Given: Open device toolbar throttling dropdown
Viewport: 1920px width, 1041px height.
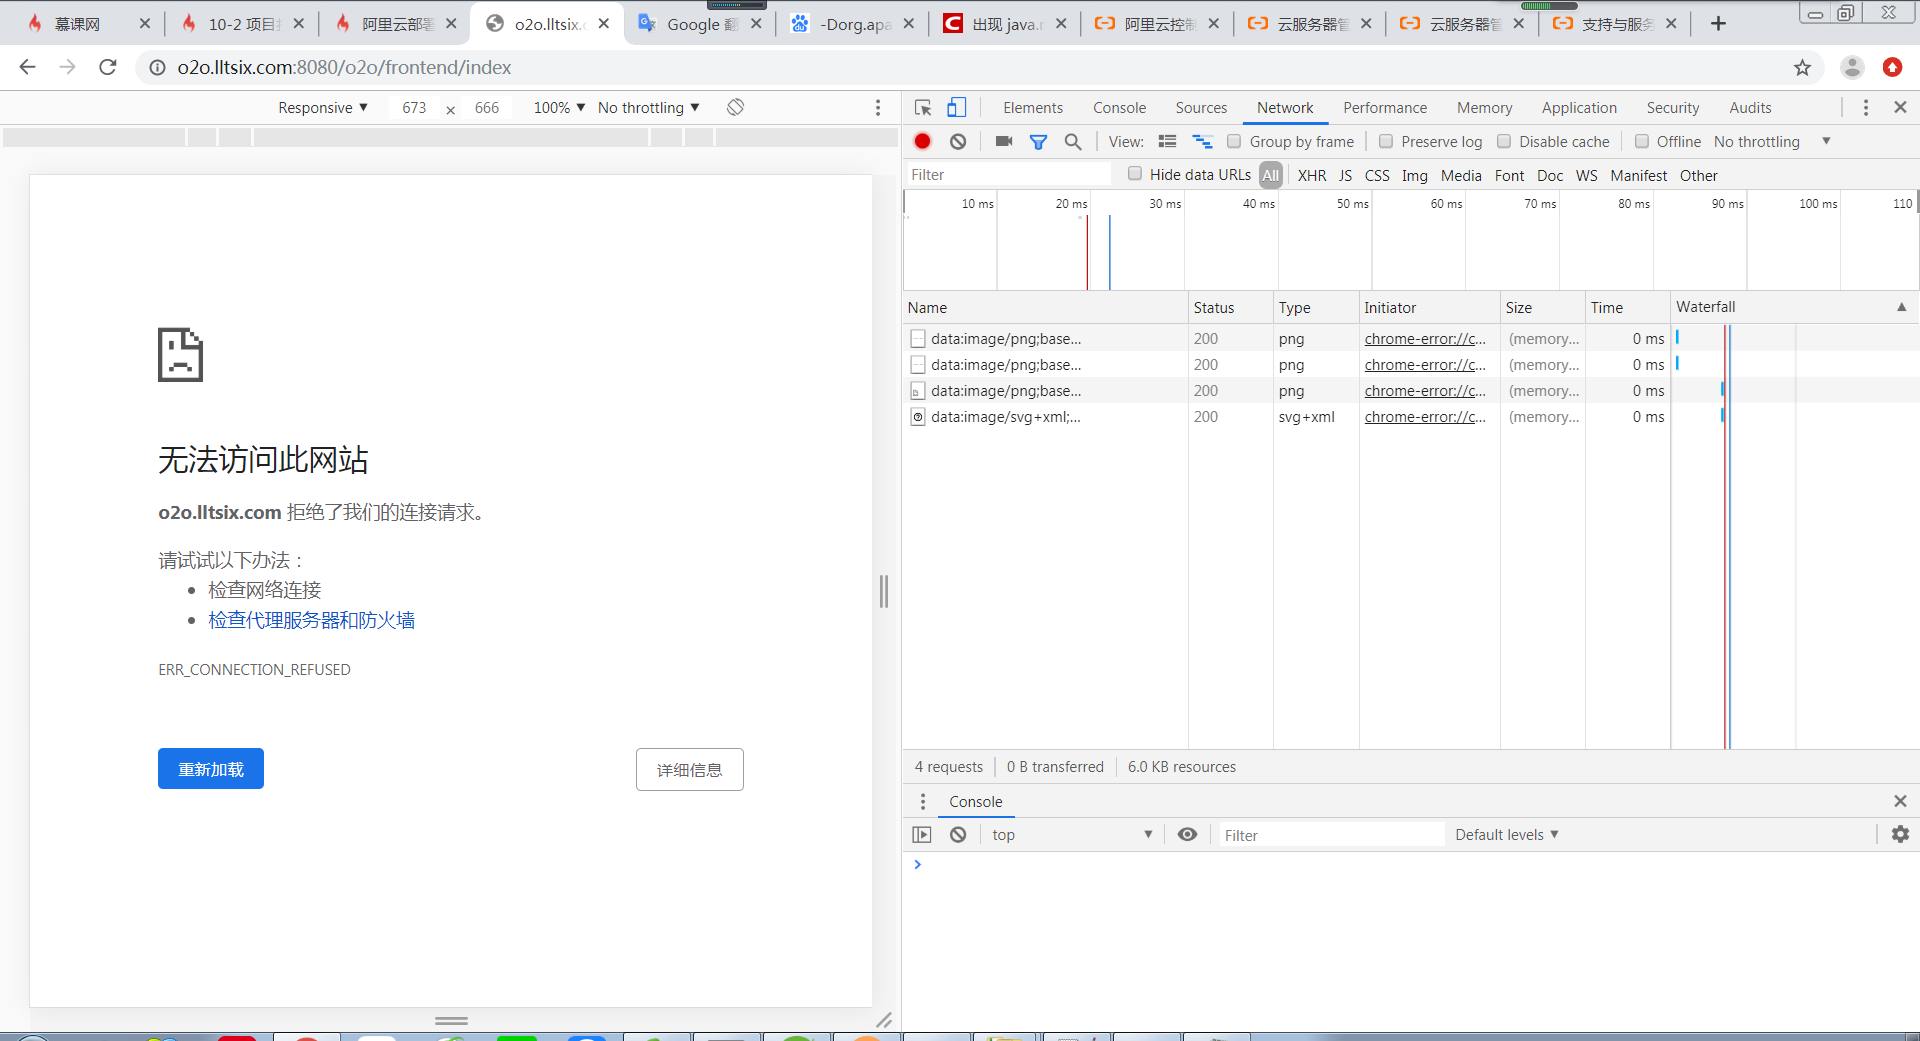Looking at the screenshot, I should 649,108.
